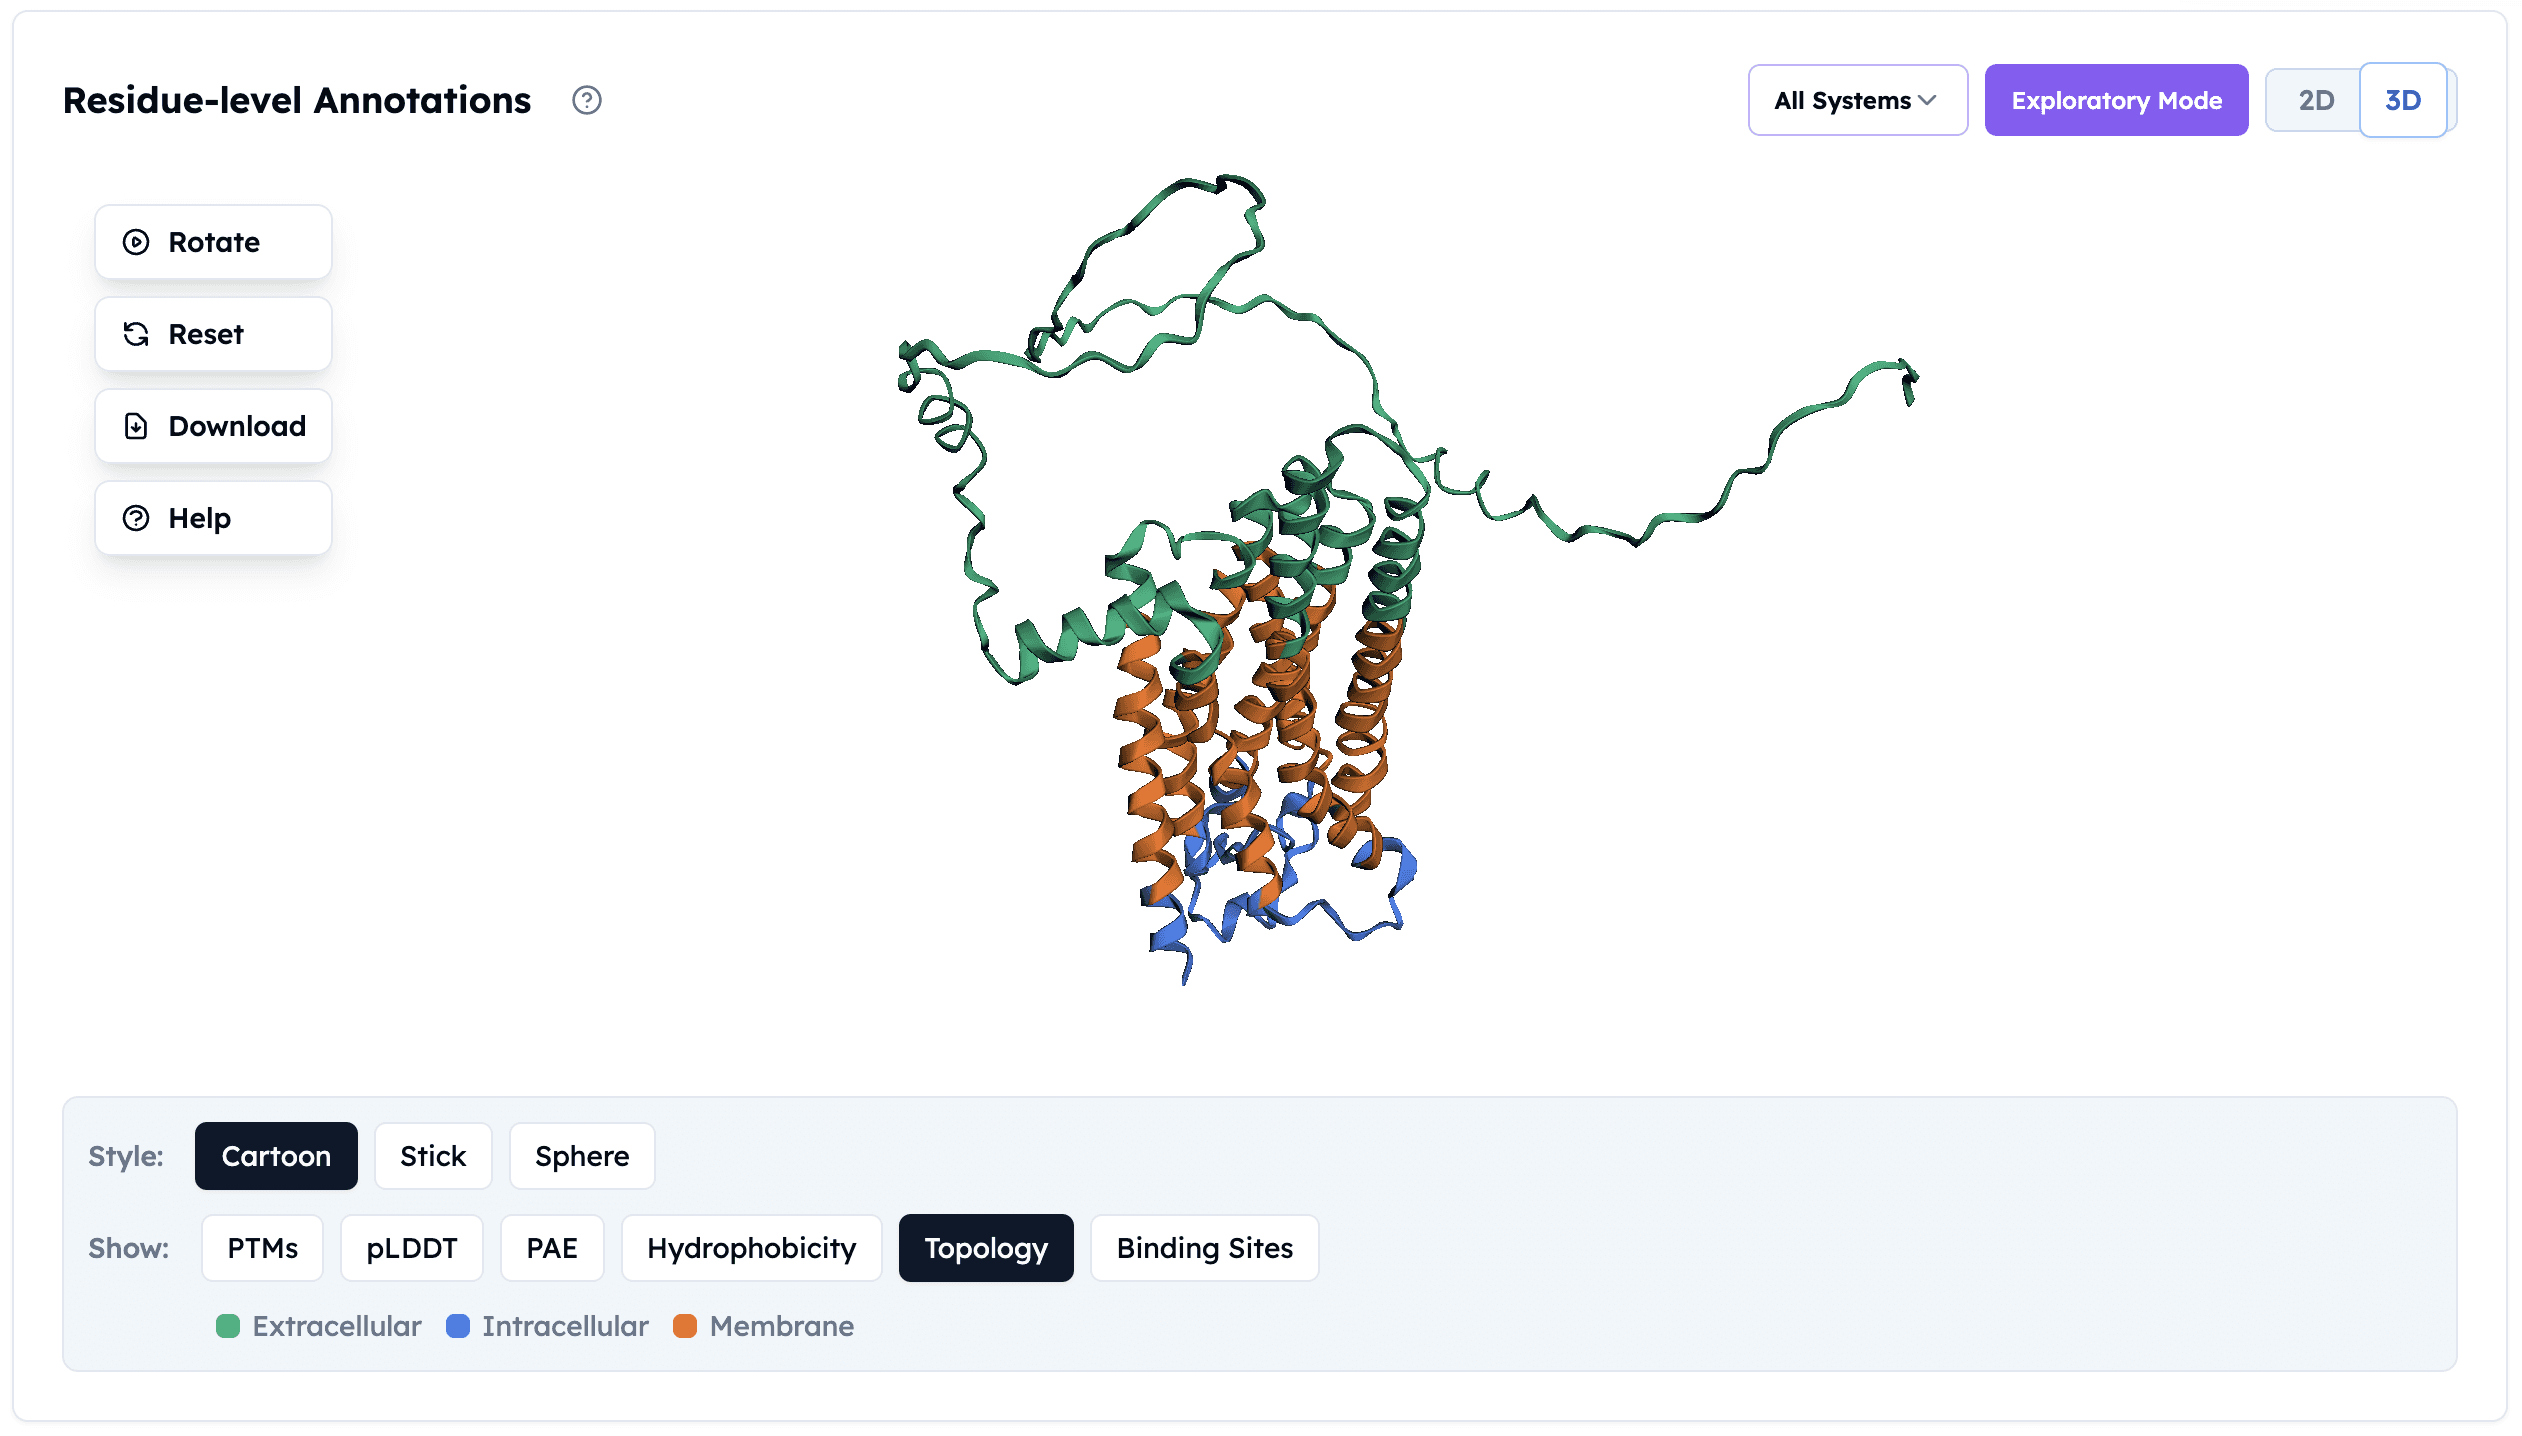Select the 3D view tab
Viewport: 2522px width, 1436px height.
pyautogui.click(x=2402, y=100)
